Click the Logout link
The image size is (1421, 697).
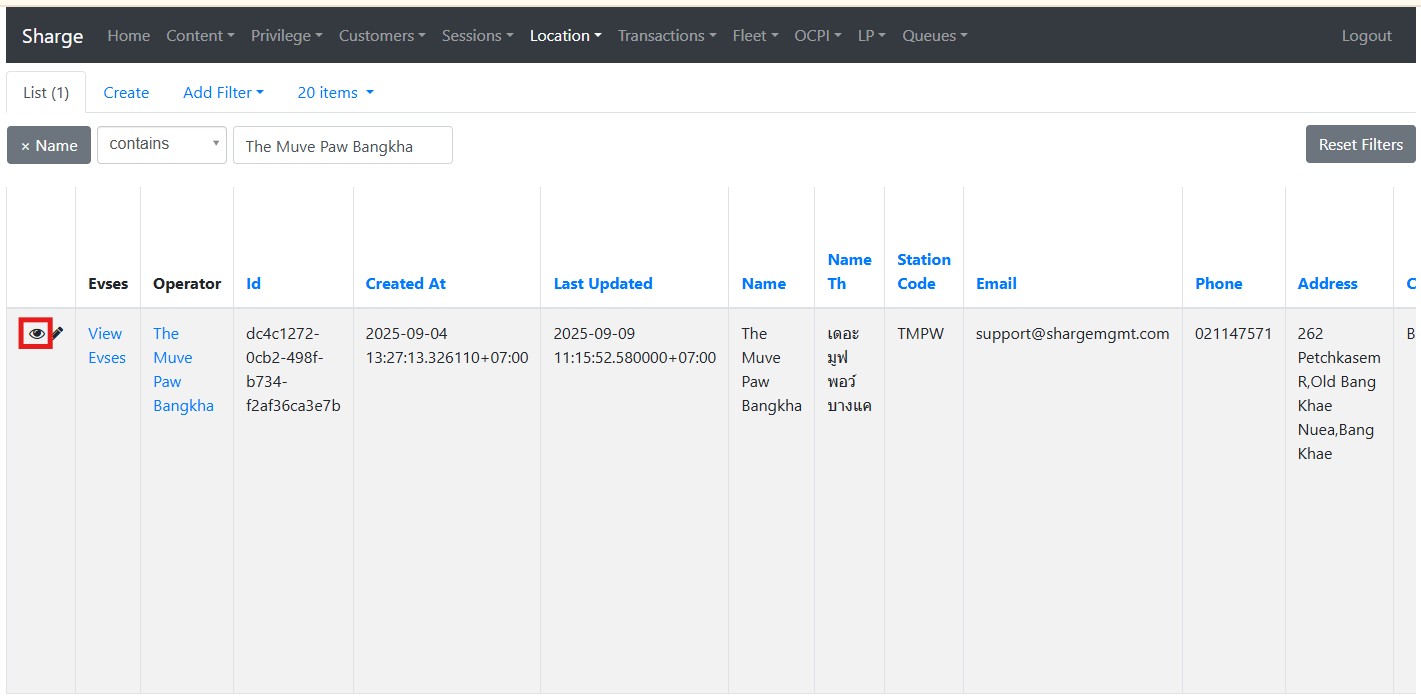pyautogui.click(x=1366, y=35)
